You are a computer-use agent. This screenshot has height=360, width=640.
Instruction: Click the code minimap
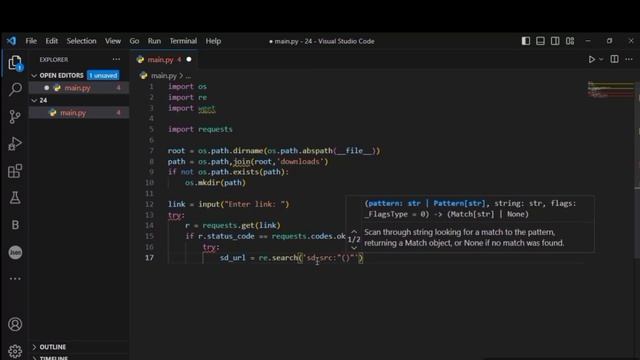(x=610, y=90)
